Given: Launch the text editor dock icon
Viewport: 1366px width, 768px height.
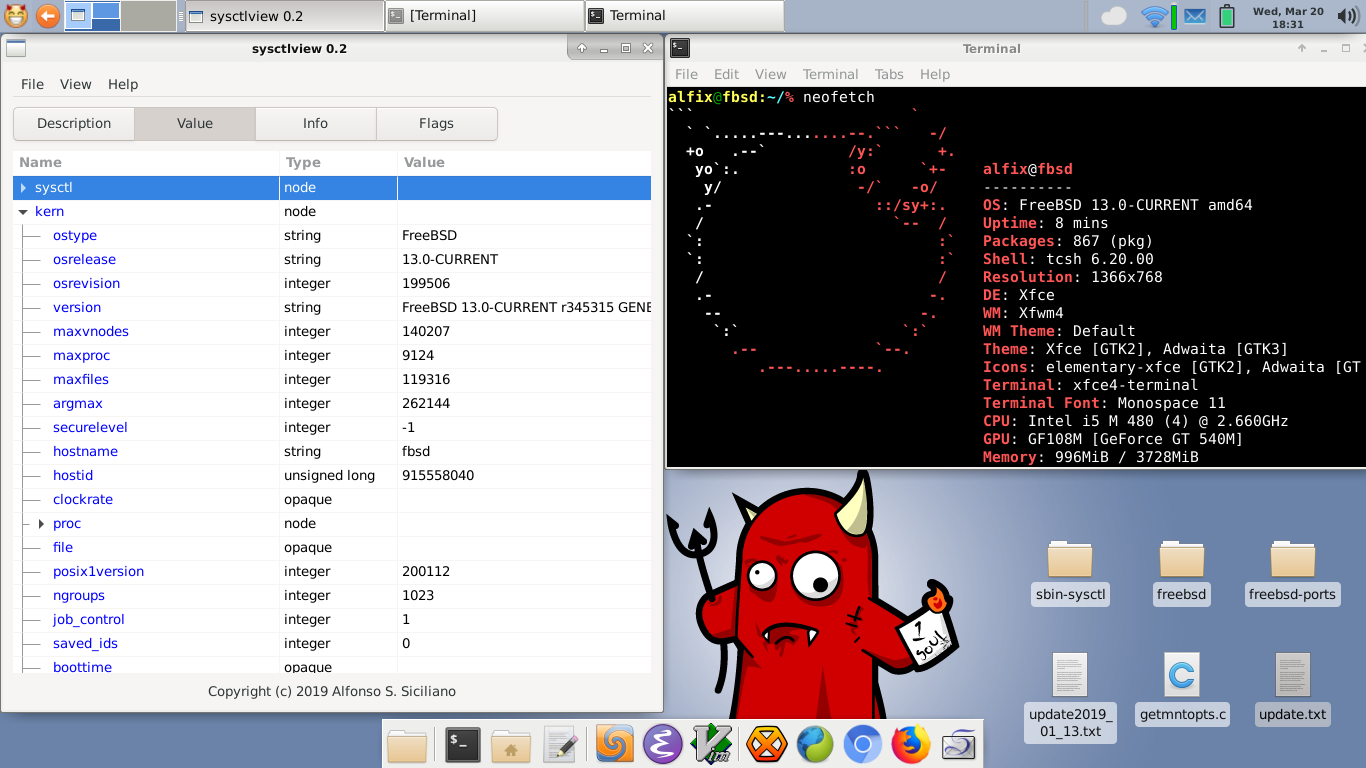Looking at the screenshot, I should [x=560, y=745].
